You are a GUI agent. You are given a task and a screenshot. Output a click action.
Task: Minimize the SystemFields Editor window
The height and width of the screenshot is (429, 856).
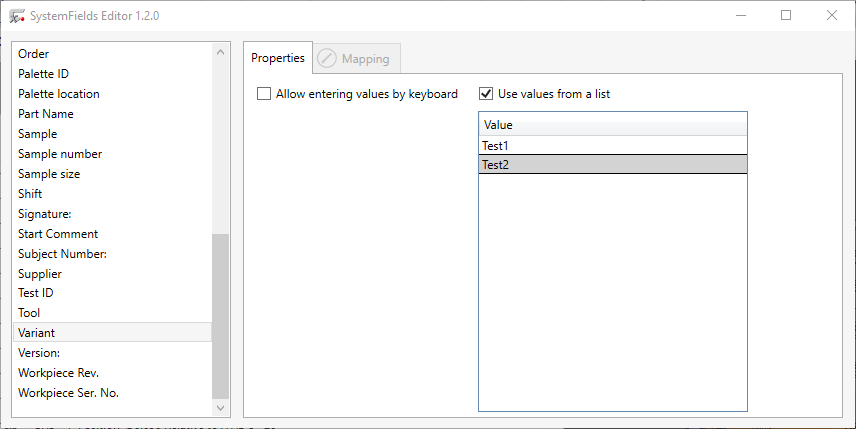740,16
